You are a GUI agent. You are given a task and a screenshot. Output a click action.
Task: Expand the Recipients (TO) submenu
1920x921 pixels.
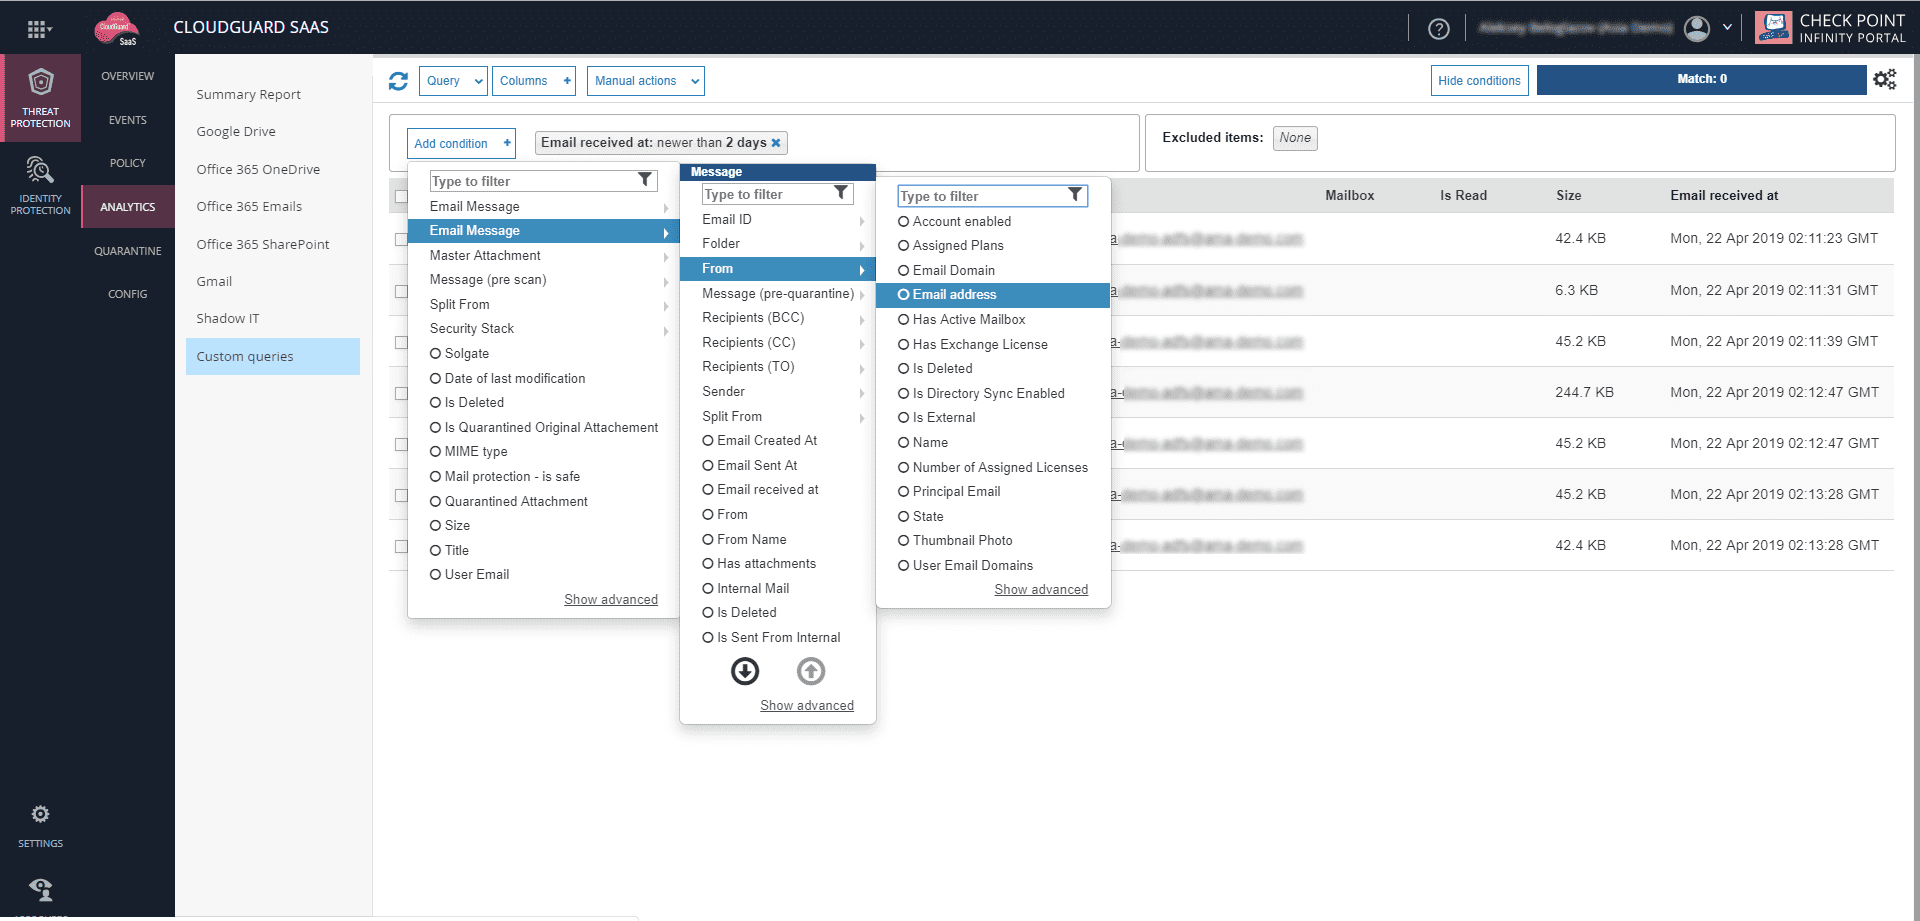tap(778, 367)
